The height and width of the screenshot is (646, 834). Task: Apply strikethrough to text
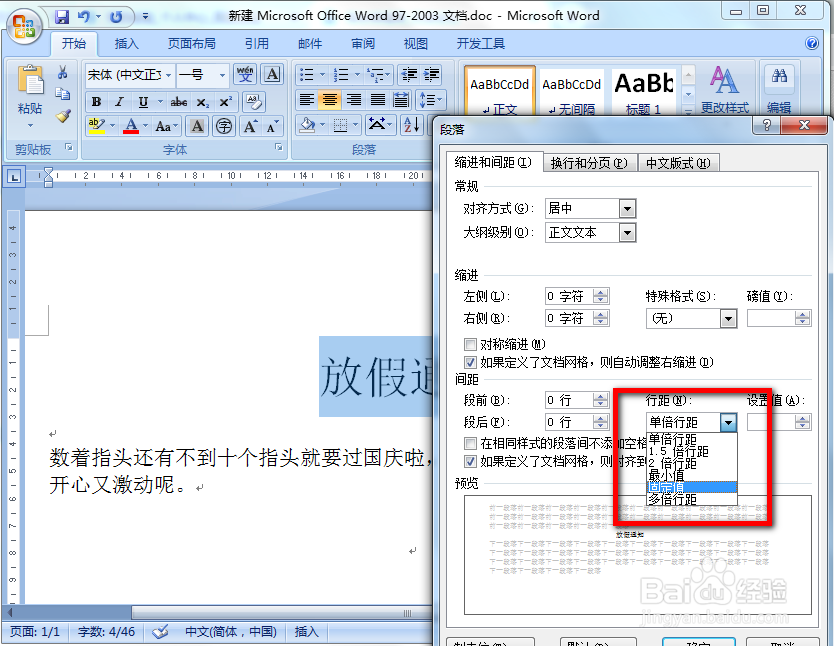pyautogui.click(x=179, y=102)
